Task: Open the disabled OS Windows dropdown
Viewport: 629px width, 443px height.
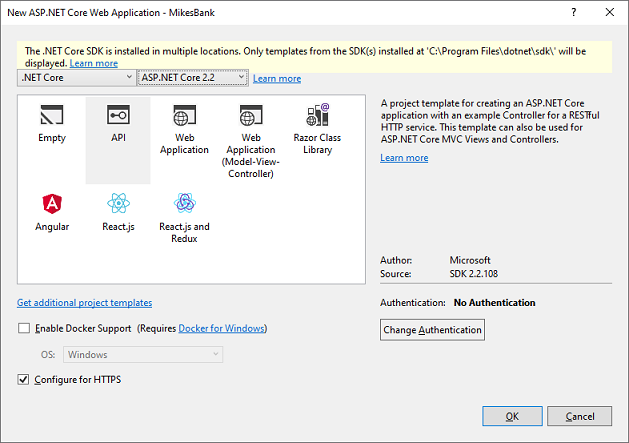Action: click(x=143, y=355)
